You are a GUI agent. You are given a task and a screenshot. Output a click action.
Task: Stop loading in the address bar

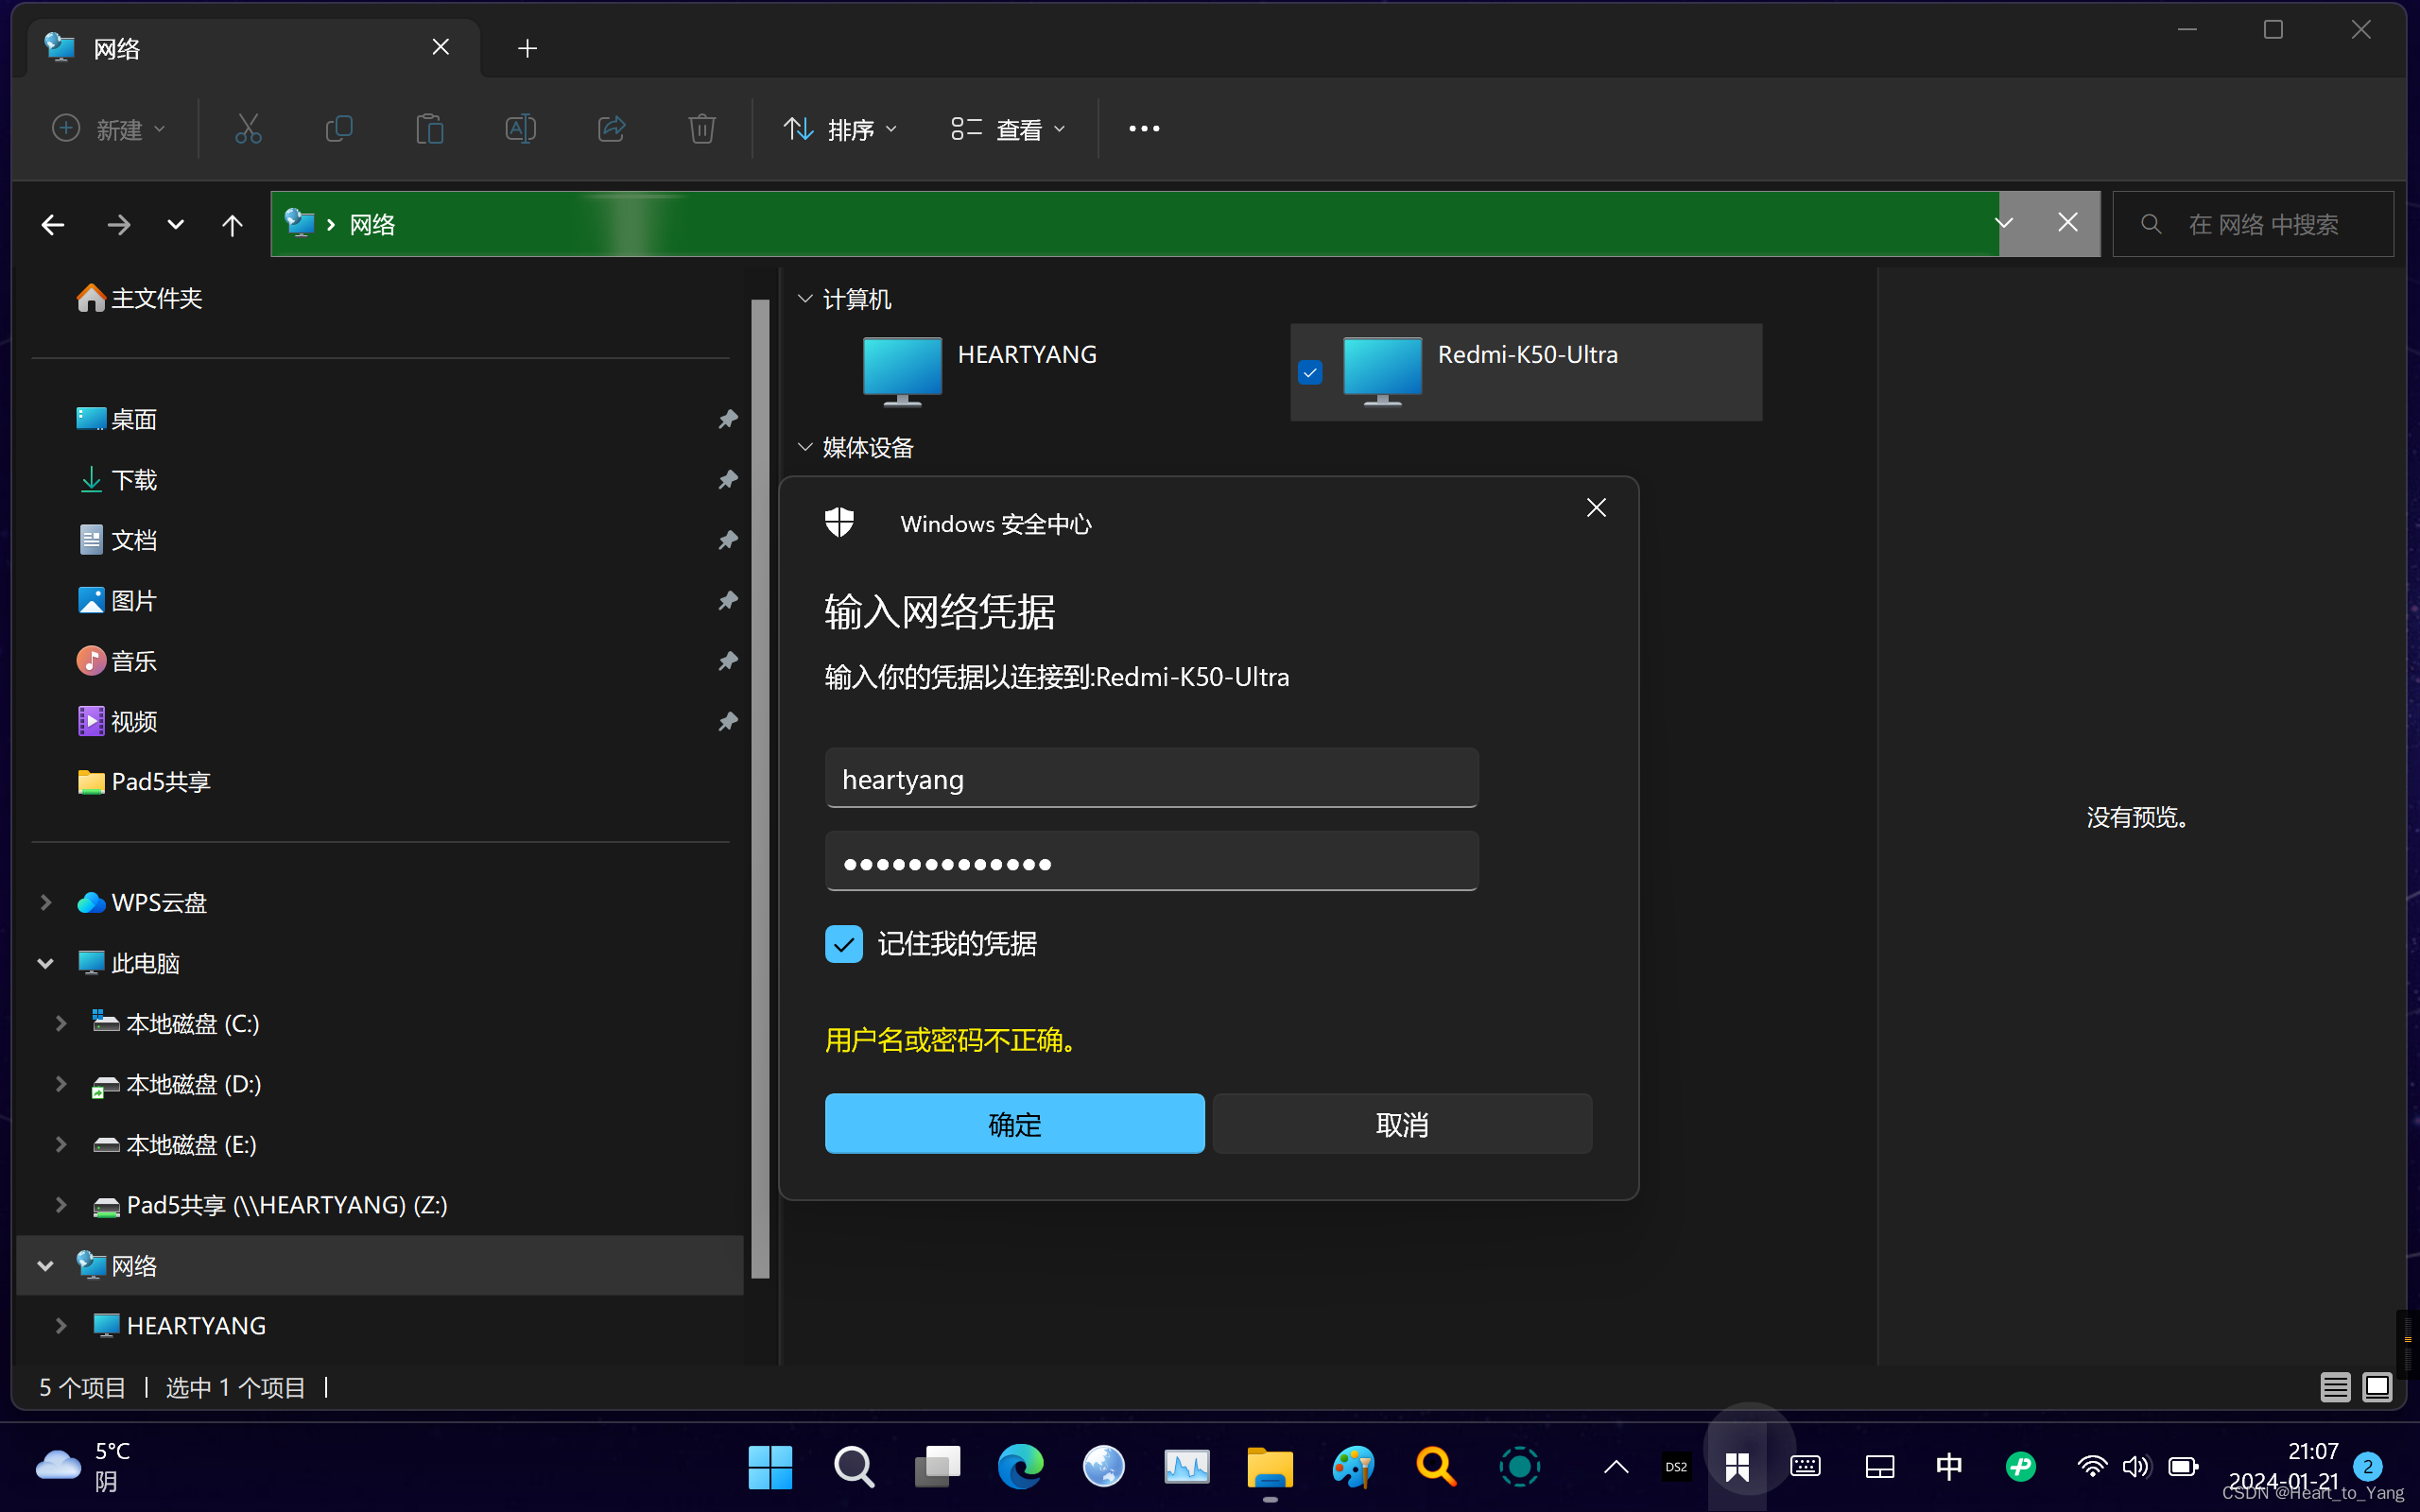pyautogui.click(x=2068, y=223)
